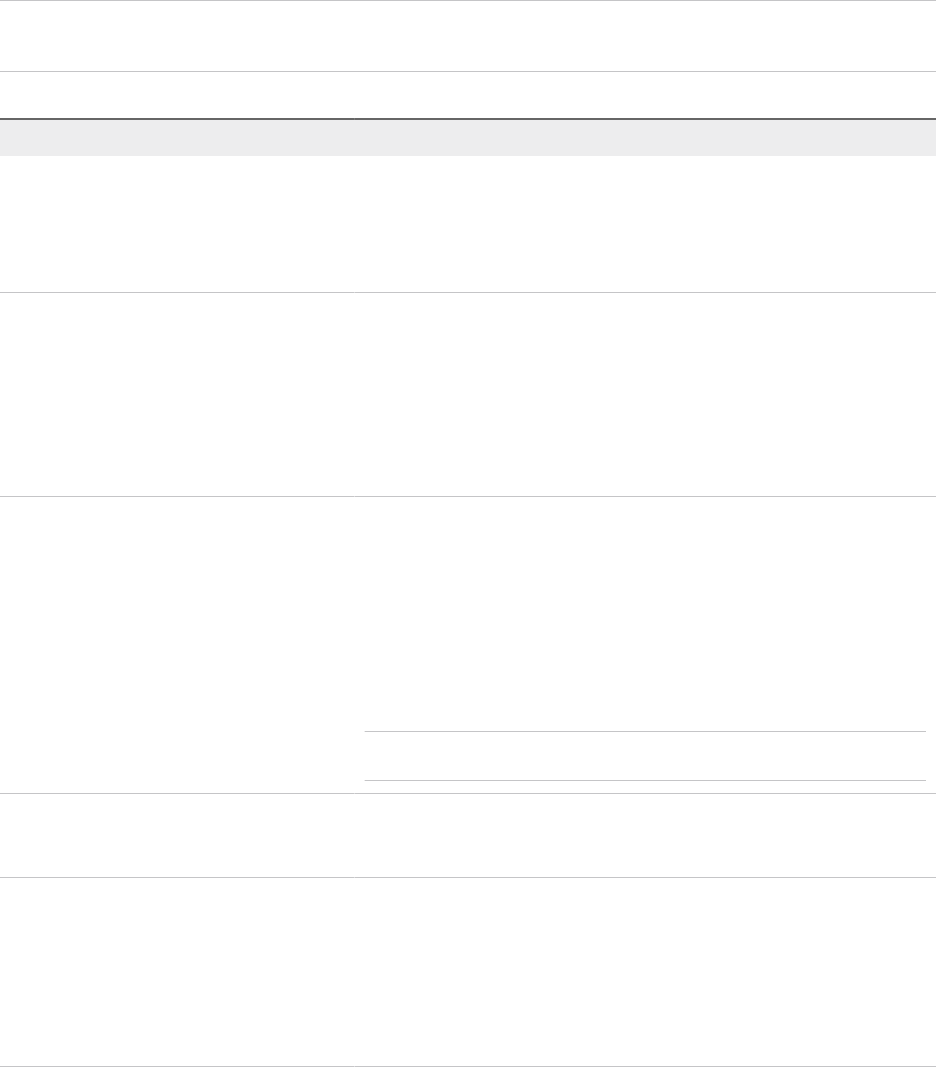Screen dimensions: 936x1067
Task: Click the divider between the fourth and last rows
Action: [x=468, y=878]
